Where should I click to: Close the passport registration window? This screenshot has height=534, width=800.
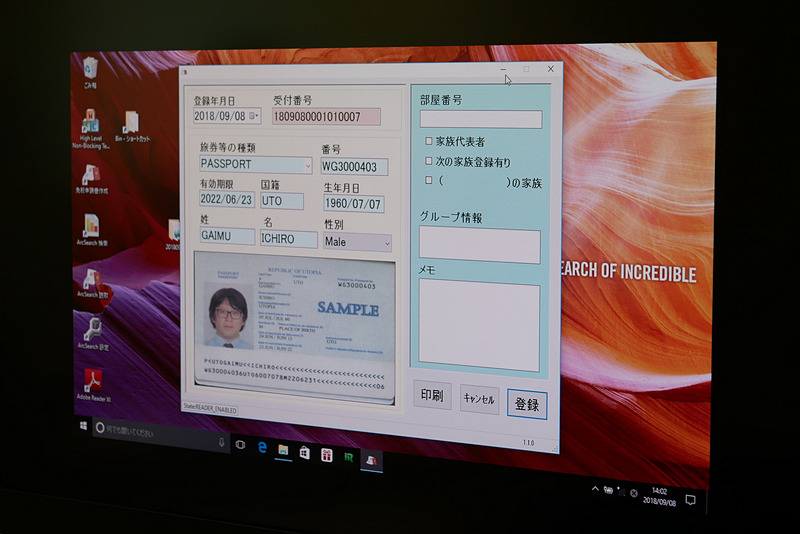551,69
